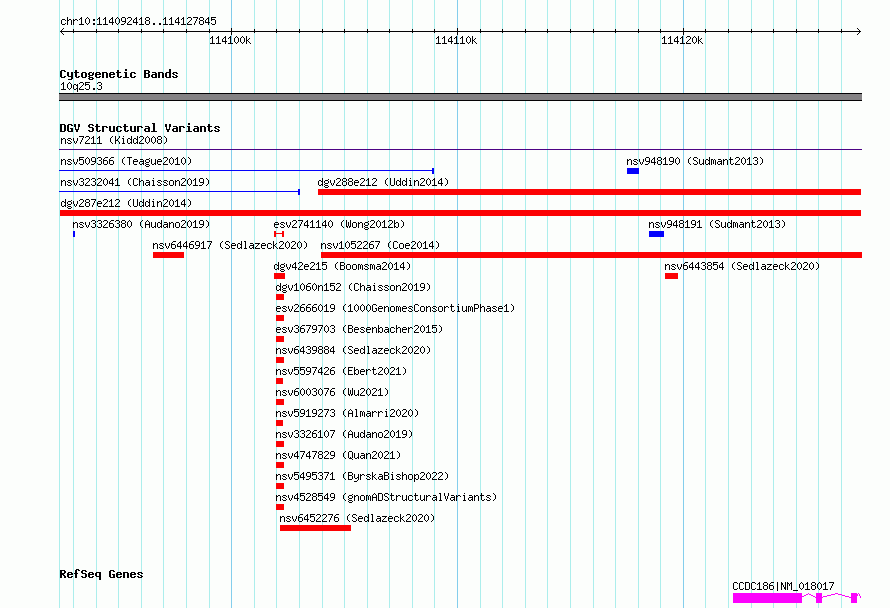This screenshot has width=890, height=608.
Task: Click nsv3326107 (Audano2019) label
Action: tap(344, 434)
